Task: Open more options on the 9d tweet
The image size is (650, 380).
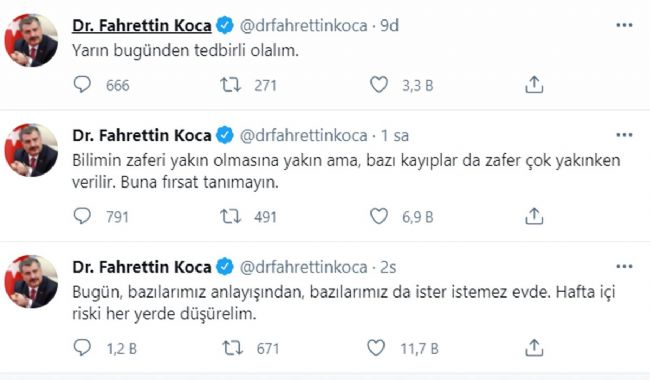Action: 624,25
